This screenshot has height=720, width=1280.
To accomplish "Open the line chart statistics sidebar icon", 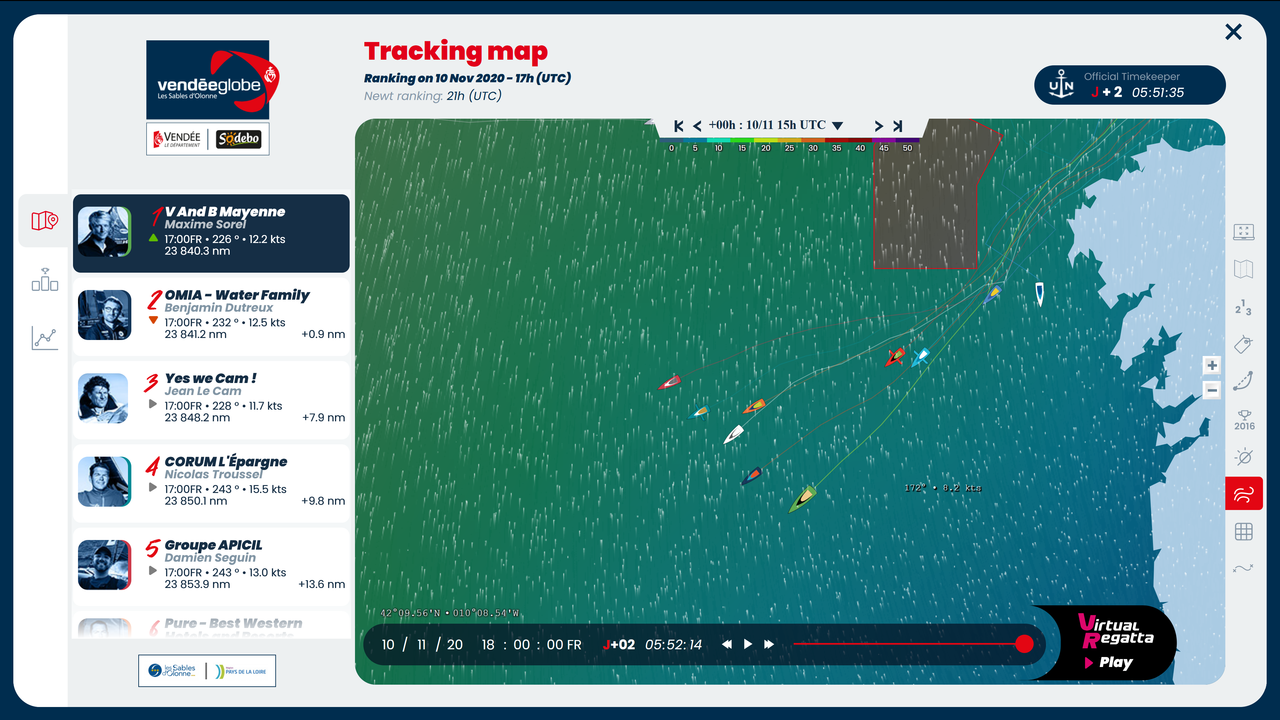I will 44,338.
